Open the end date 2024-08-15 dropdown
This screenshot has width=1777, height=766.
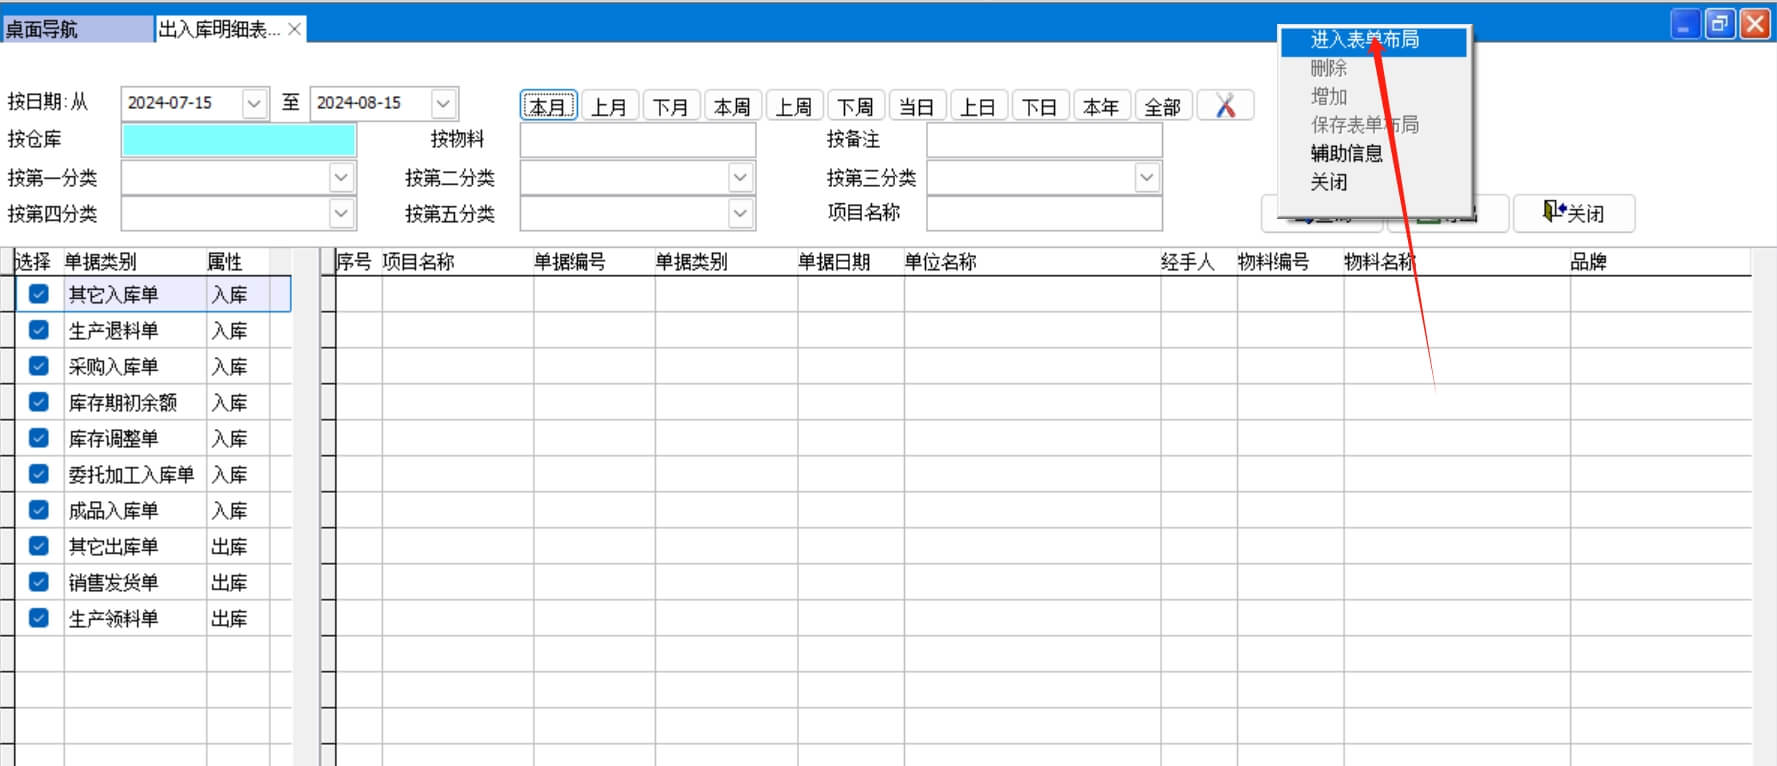(443, 103)
